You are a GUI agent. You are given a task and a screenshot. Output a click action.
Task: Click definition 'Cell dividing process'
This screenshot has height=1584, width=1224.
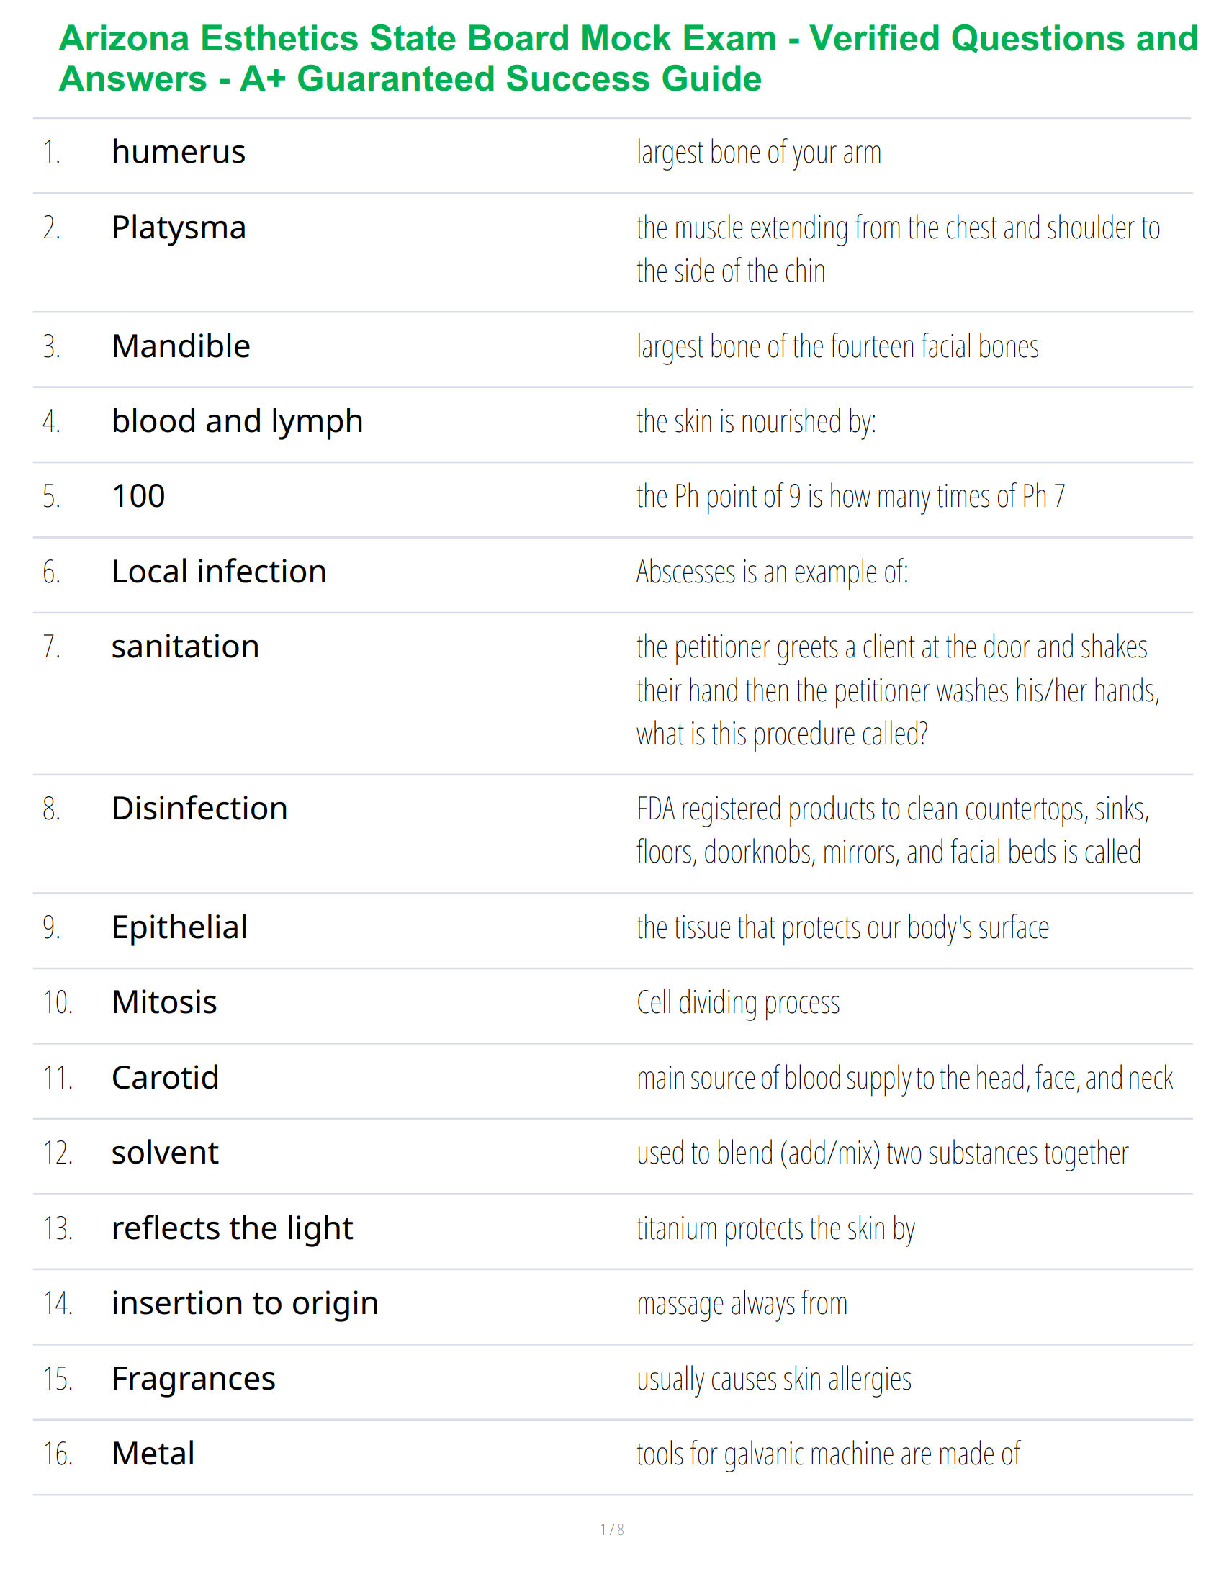pyautogui.click(x=738, y=1003)
